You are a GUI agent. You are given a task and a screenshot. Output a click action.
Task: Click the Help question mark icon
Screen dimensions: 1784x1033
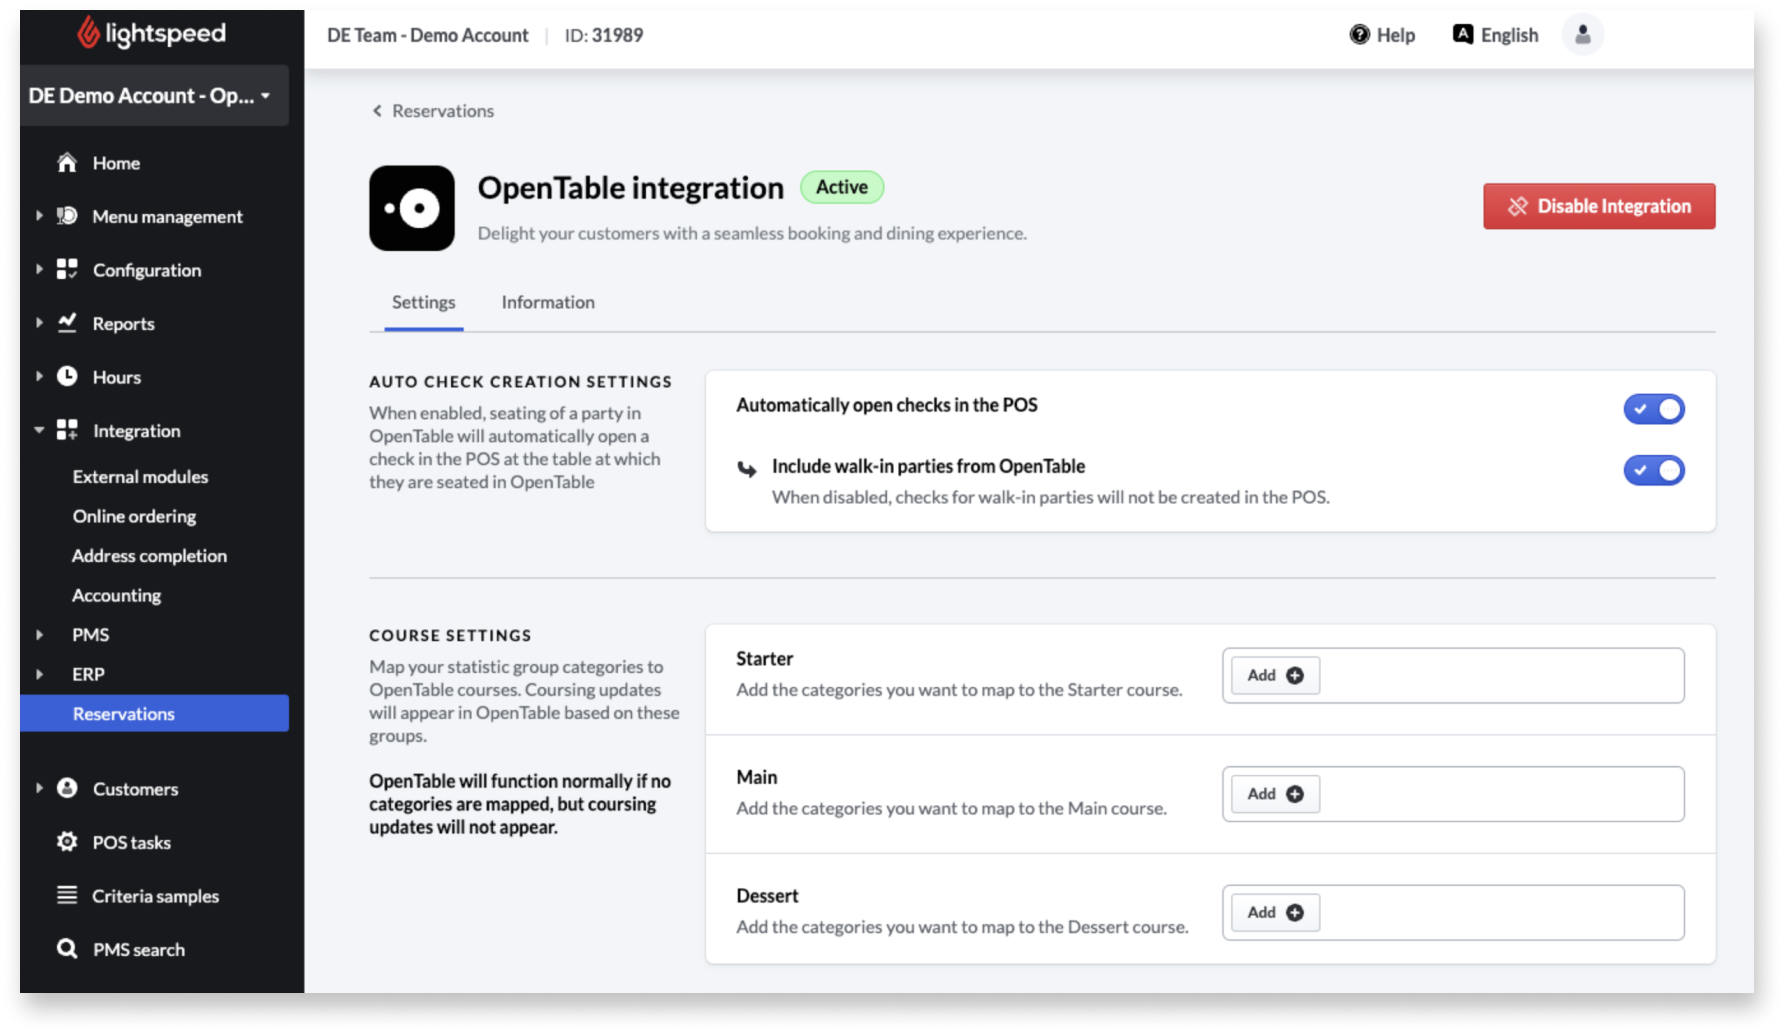(x=1360, y=35)
